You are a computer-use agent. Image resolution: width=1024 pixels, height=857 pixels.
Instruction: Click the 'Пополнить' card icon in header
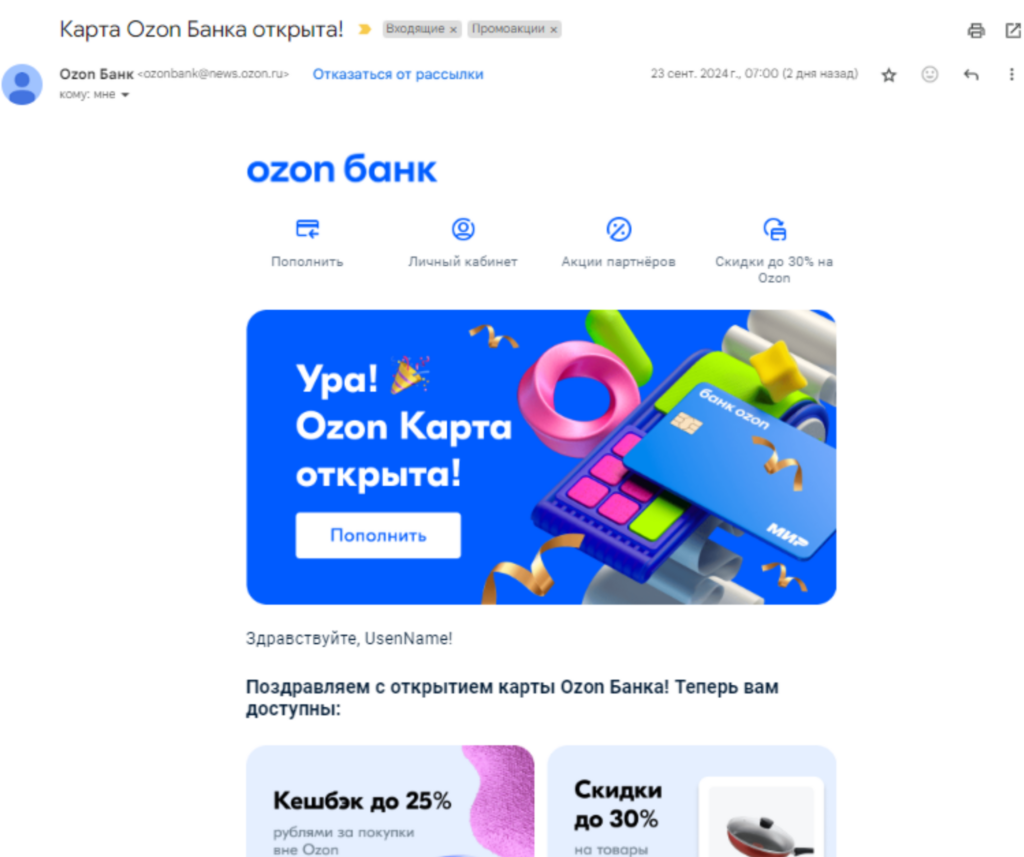(x=307, y=229)
